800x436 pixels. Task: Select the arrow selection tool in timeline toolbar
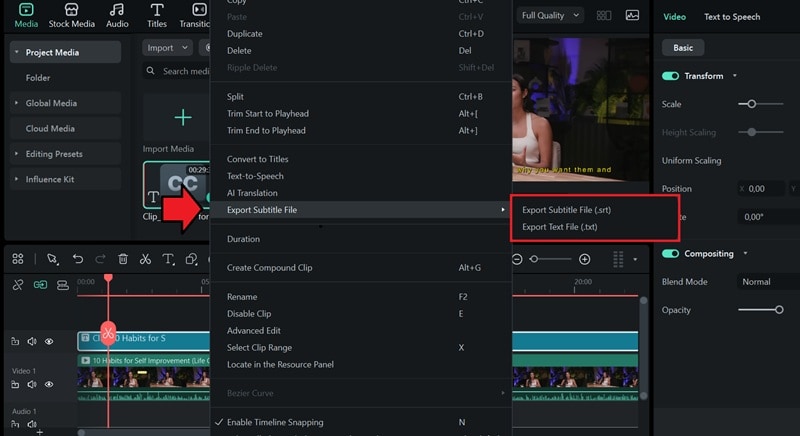tap(52, 259)
